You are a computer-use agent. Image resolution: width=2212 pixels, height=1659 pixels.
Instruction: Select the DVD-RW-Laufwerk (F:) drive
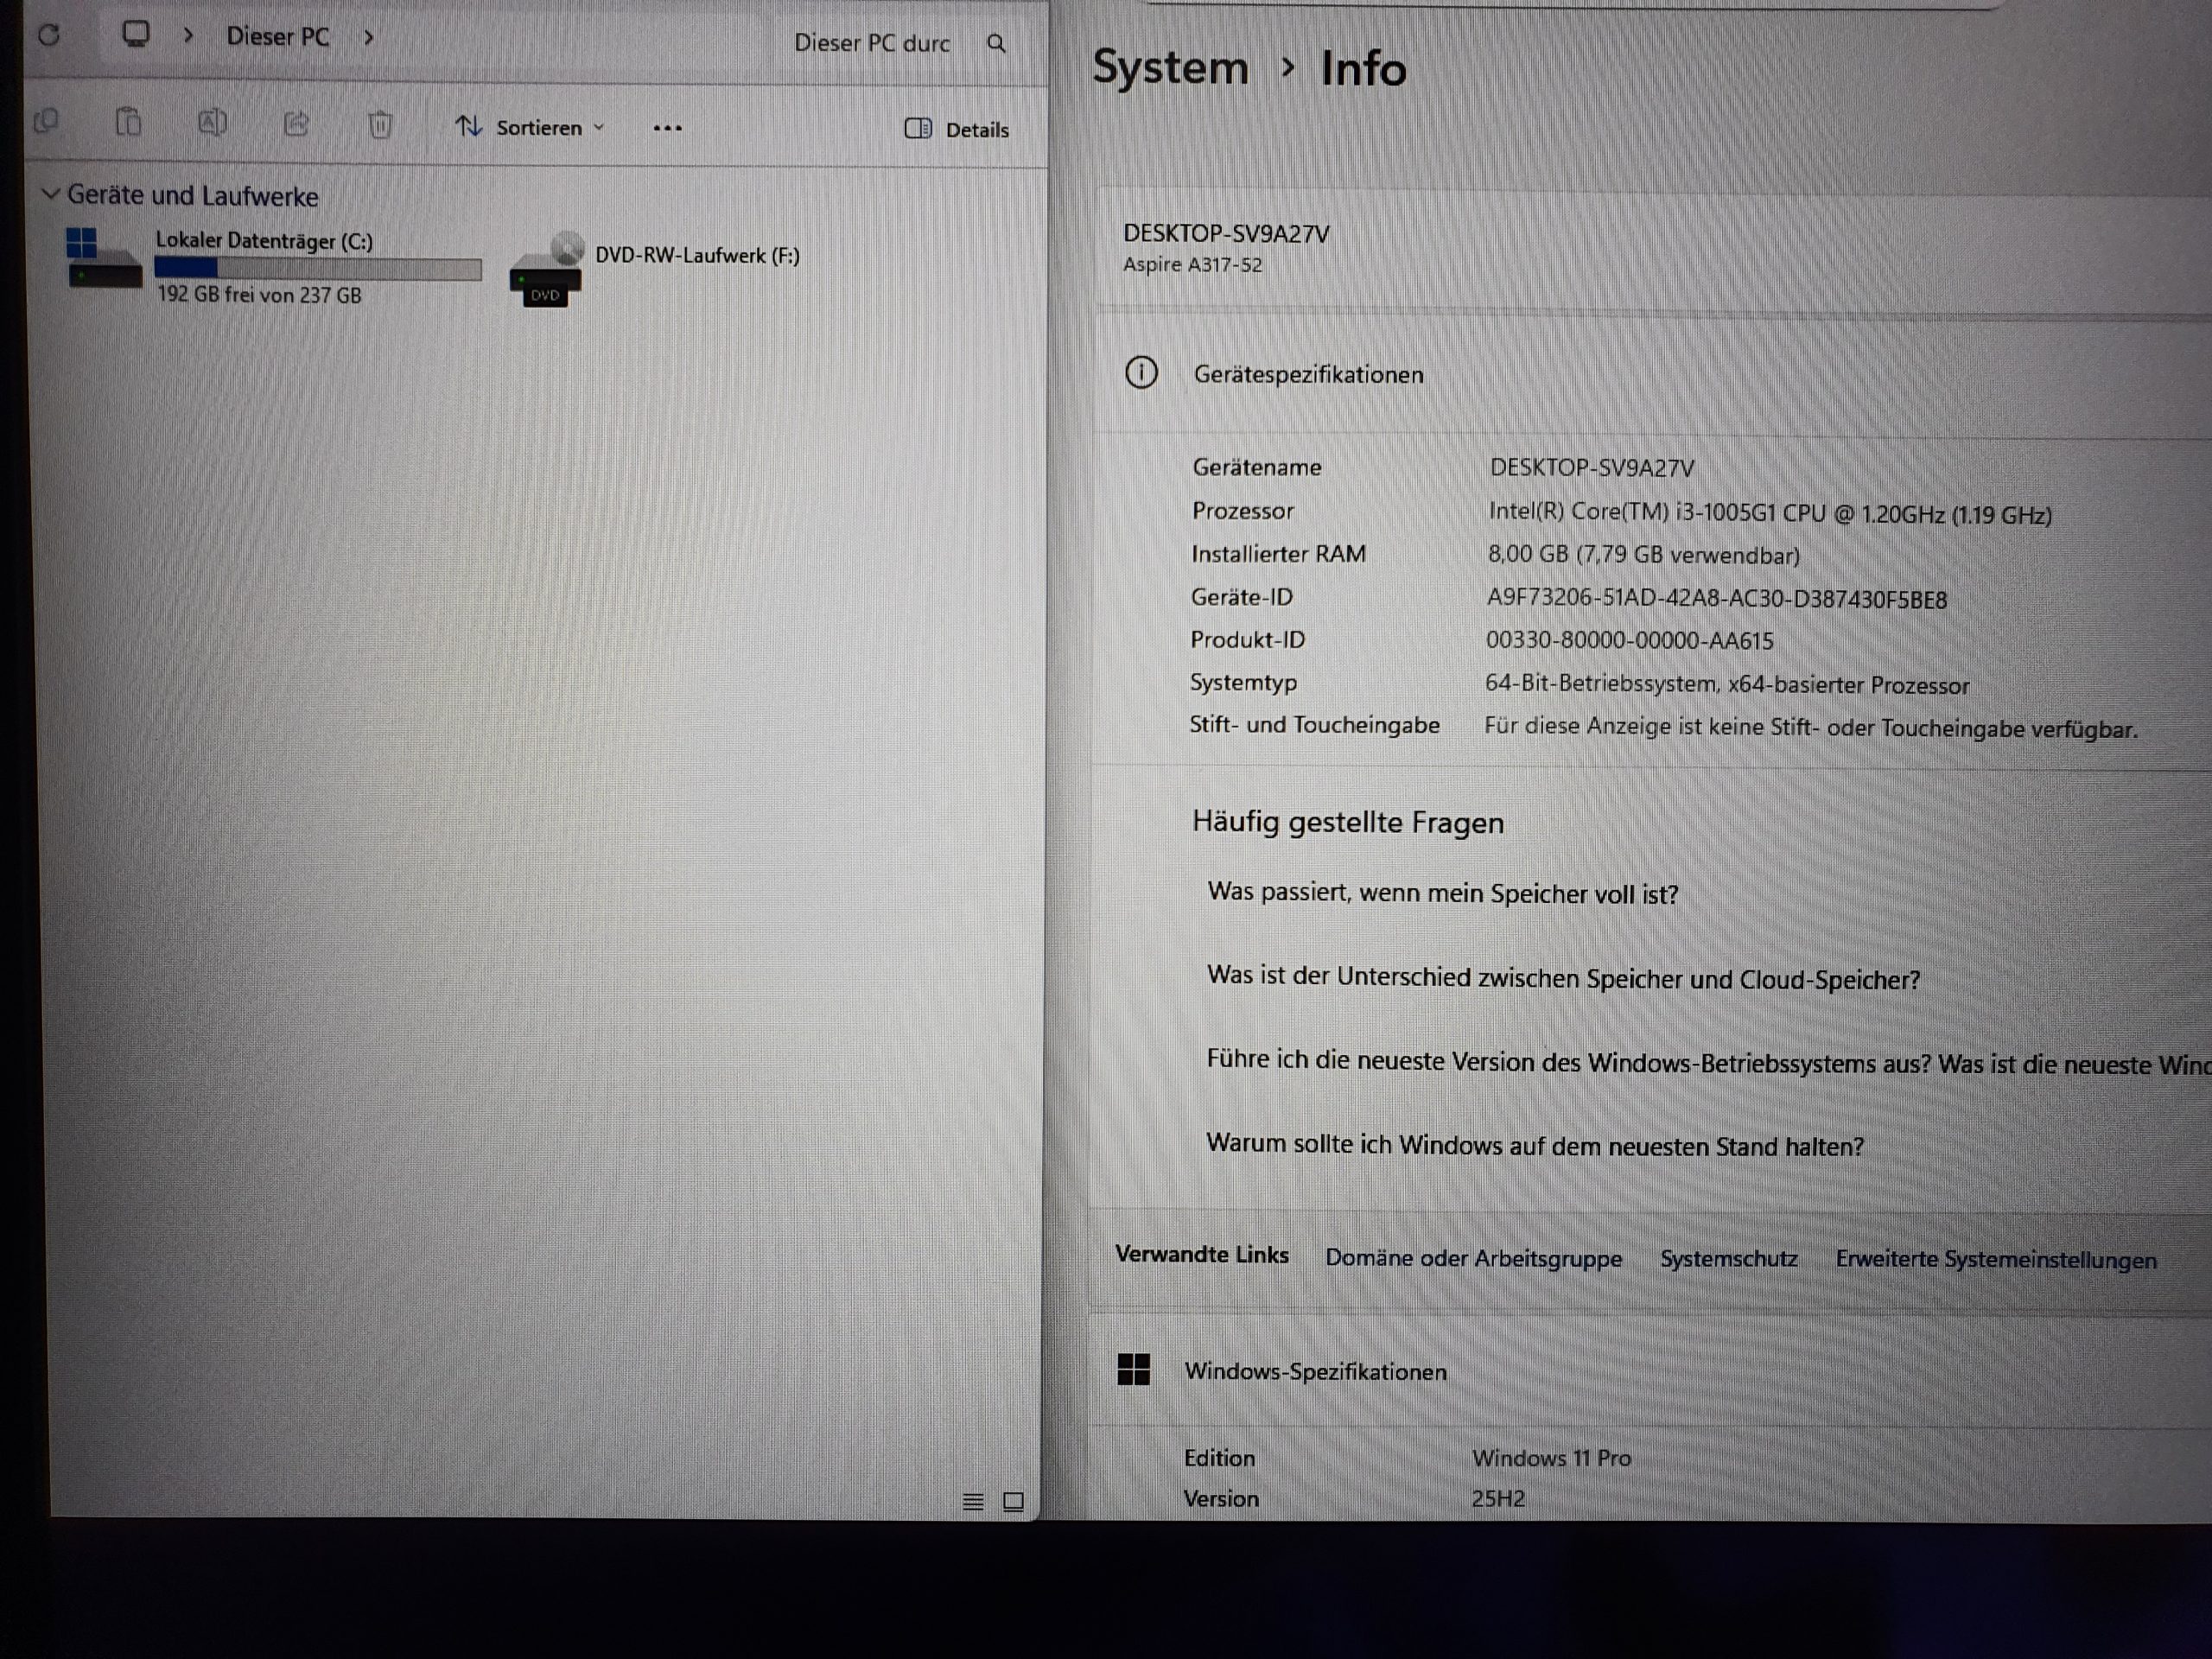(696, 256)
